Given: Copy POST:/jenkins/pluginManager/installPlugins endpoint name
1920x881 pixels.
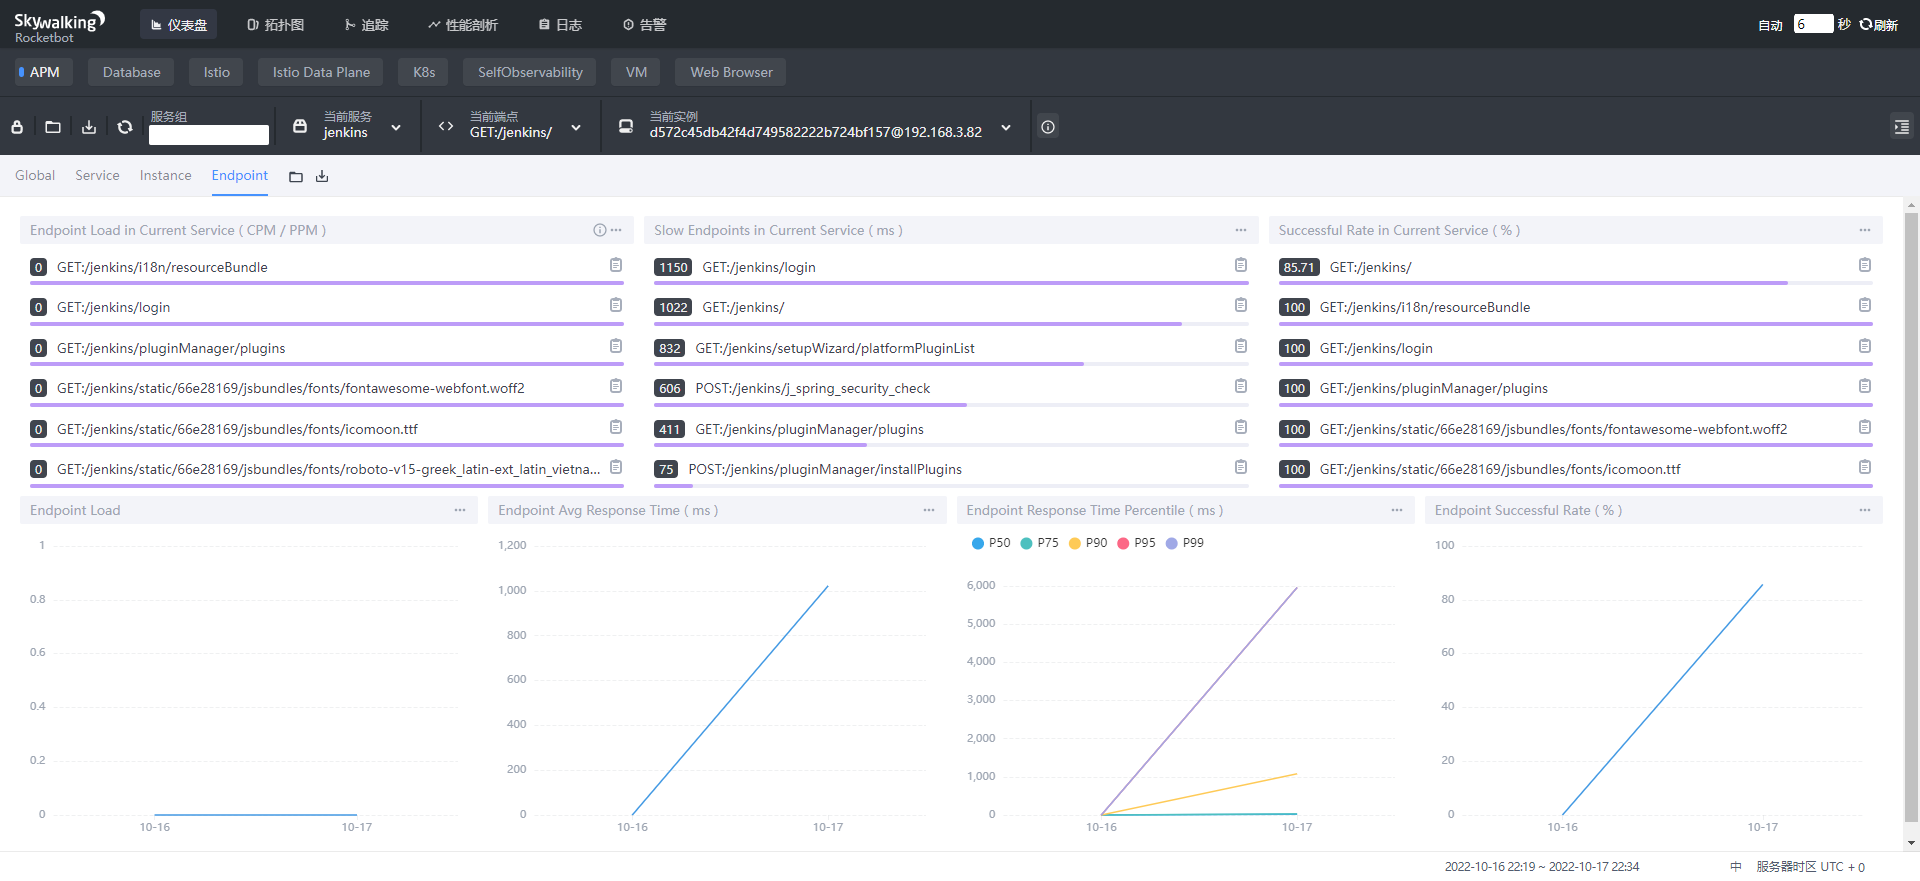Looking at the screenshot, I should 1241,467.
